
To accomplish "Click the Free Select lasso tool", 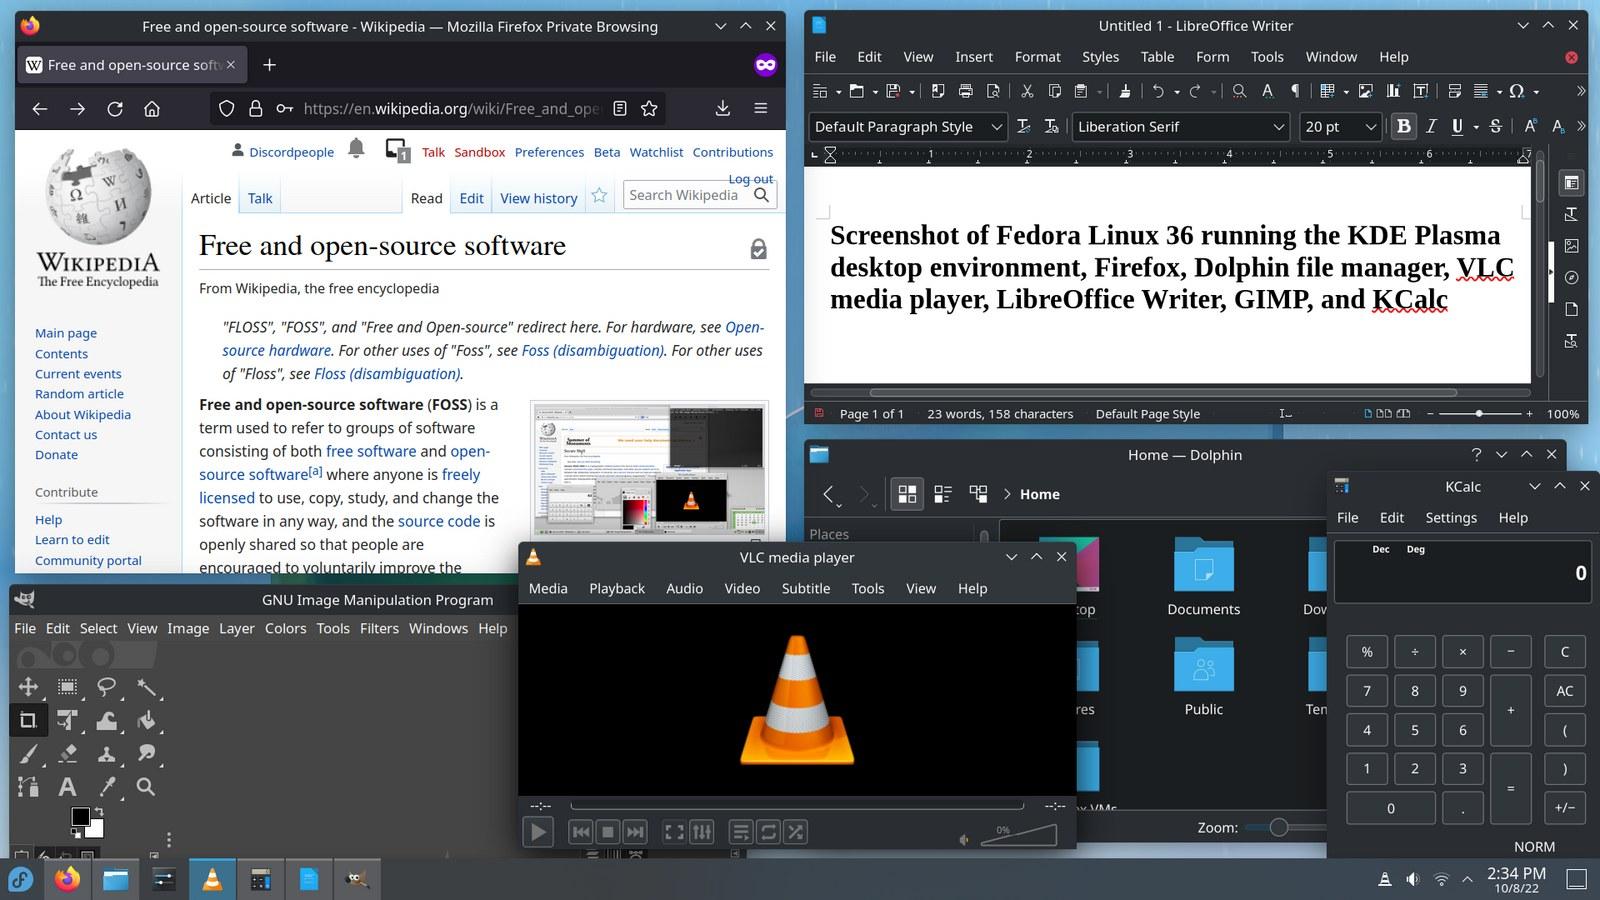I will [x=106, y=687].
